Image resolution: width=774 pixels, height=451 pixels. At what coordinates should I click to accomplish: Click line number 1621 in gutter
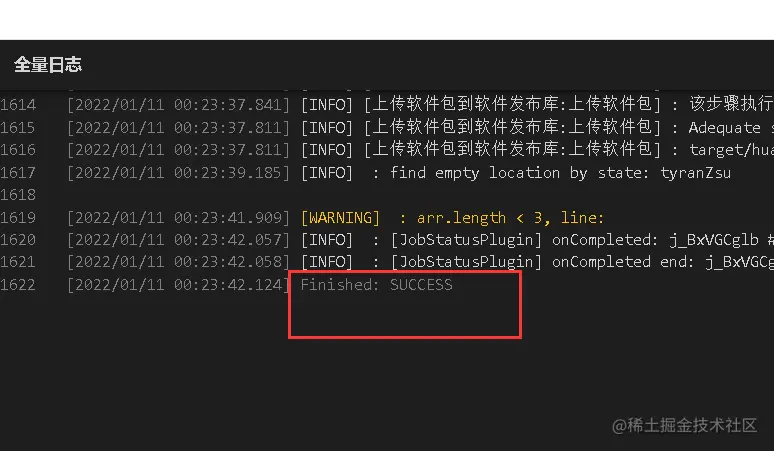(18, 262)
